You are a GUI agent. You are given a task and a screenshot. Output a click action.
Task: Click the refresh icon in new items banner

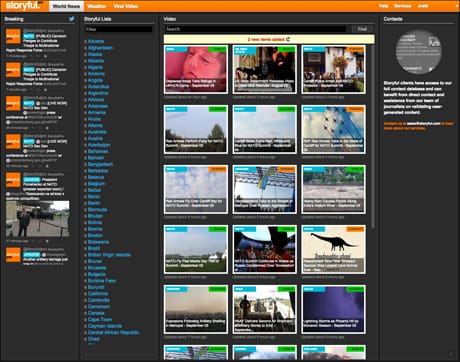click(288, 39)
